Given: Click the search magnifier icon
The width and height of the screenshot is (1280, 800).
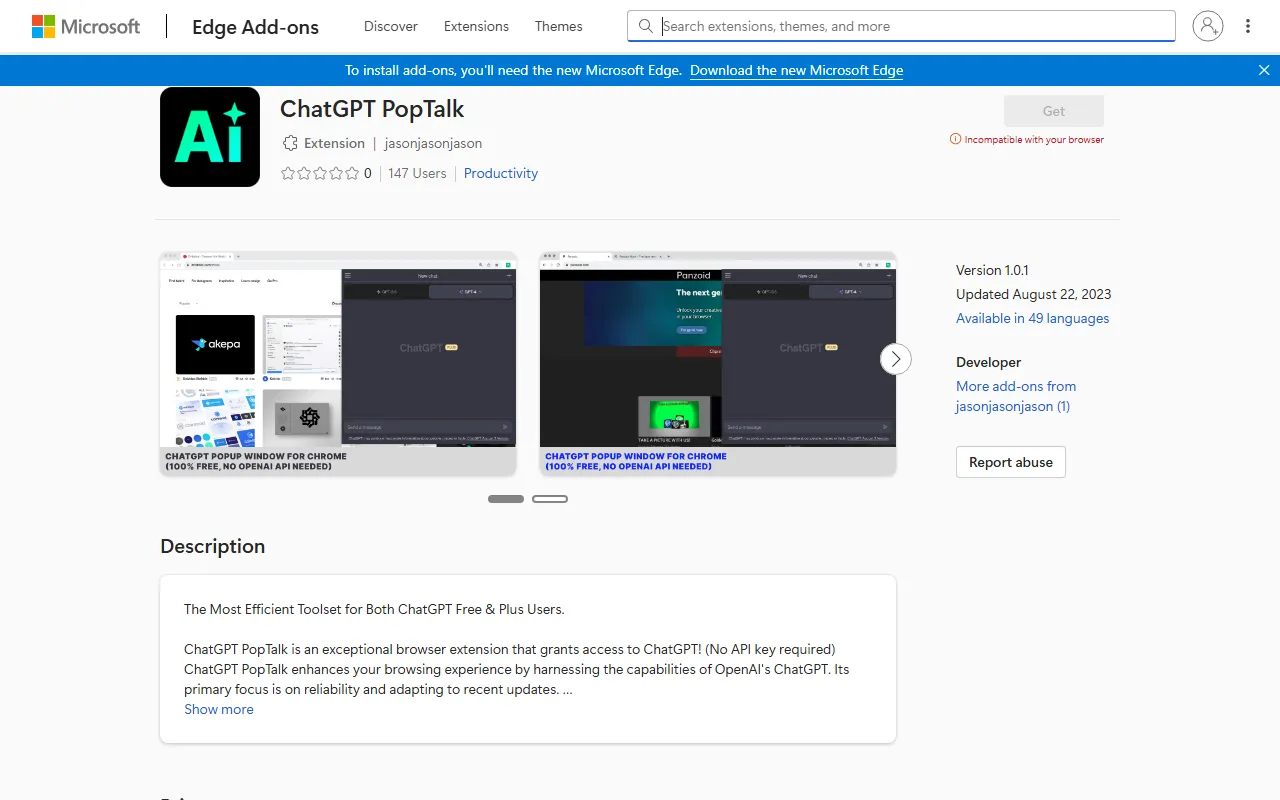Looking at the screenshot, I should [x=646, y=26].
